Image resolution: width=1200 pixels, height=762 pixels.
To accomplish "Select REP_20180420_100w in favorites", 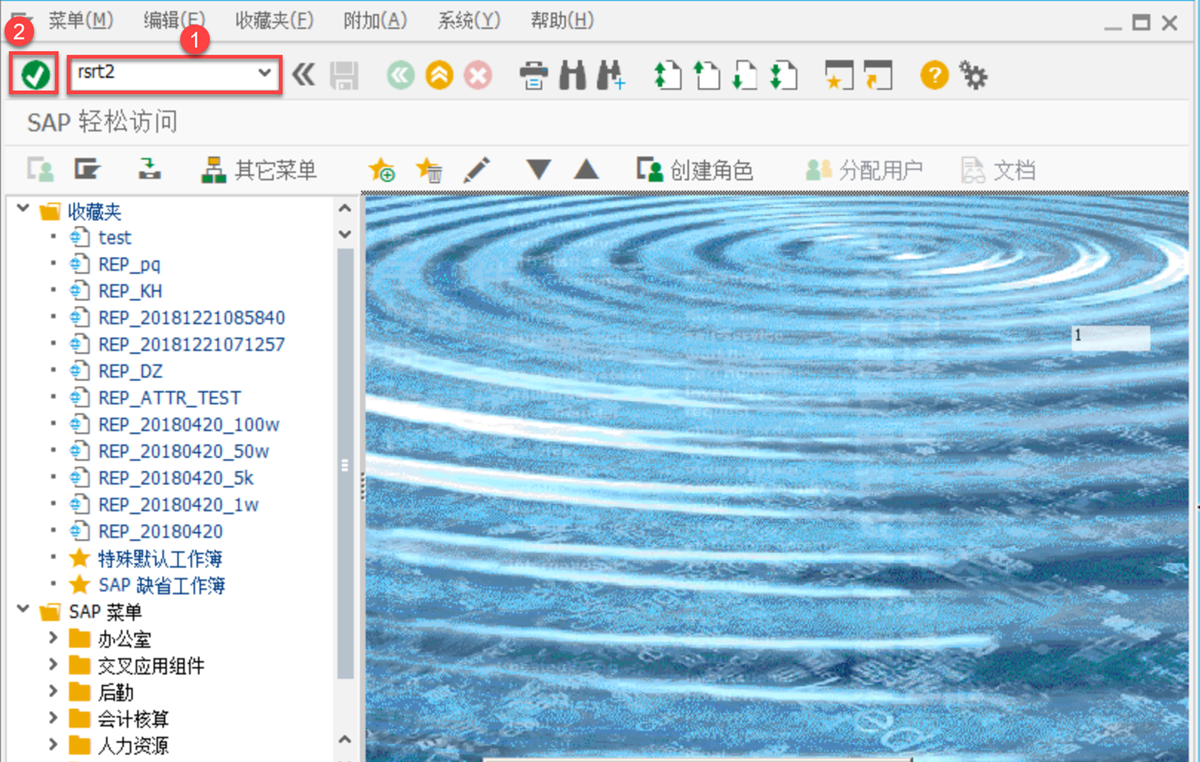I will (188, 424).
